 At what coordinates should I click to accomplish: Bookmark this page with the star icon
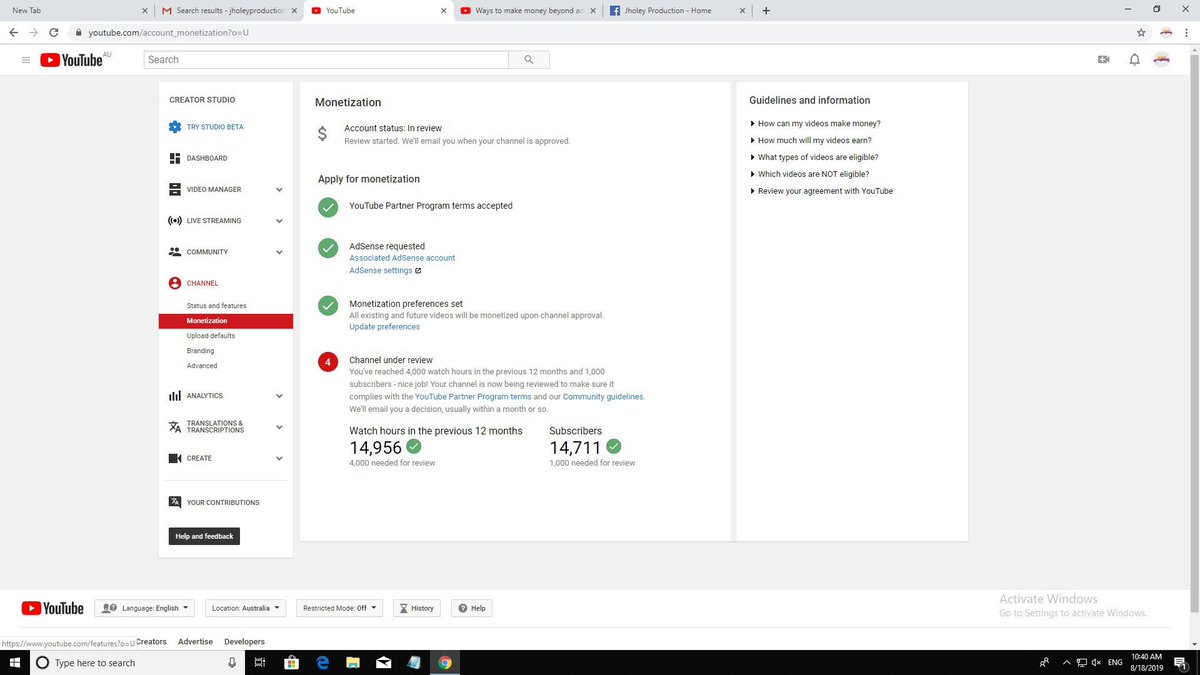click(1141, 32)
